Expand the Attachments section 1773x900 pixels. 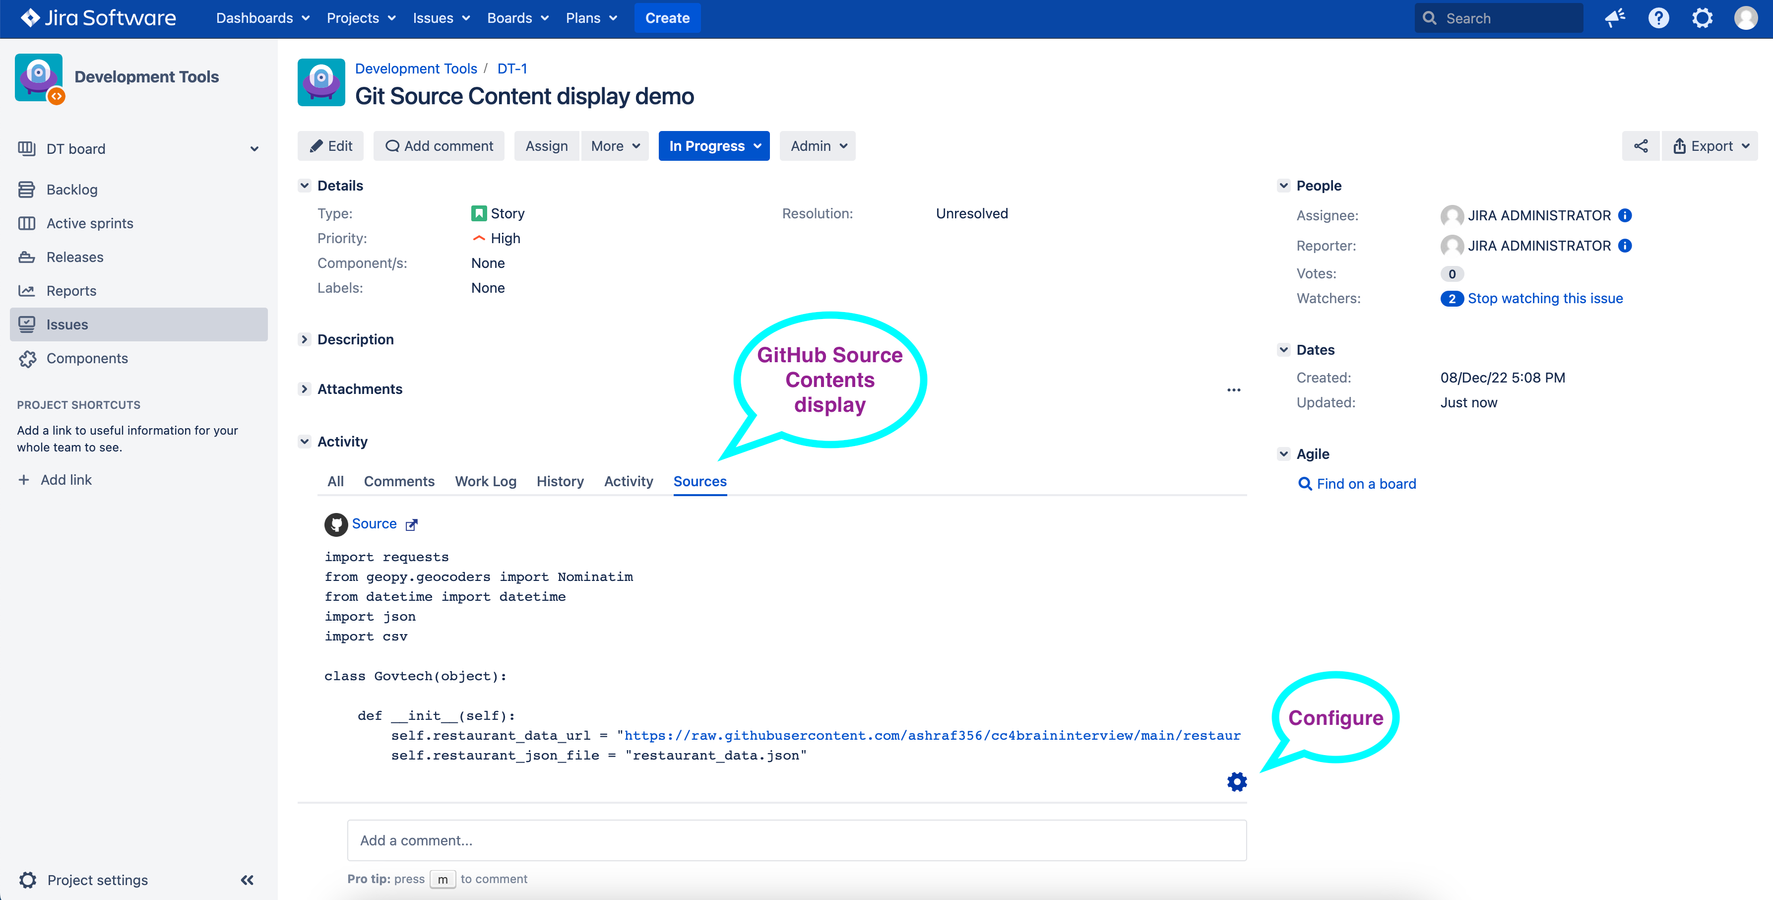coord(305,389)
